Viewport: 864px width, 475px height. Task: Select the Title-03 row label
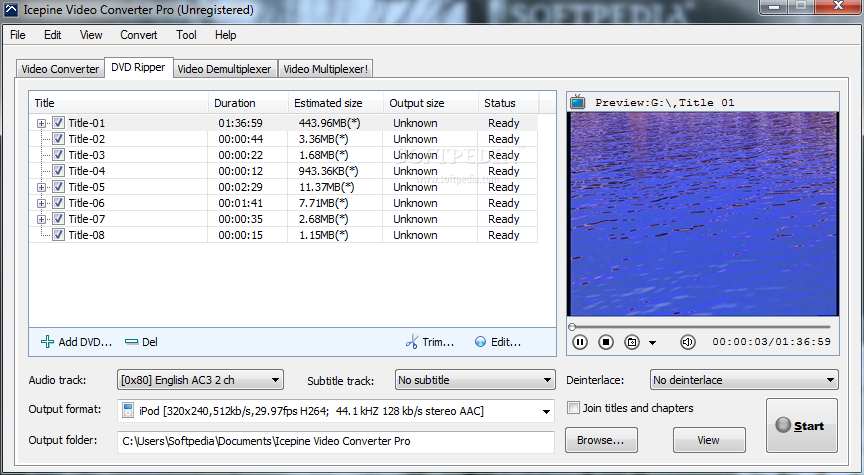pos(87,155)
